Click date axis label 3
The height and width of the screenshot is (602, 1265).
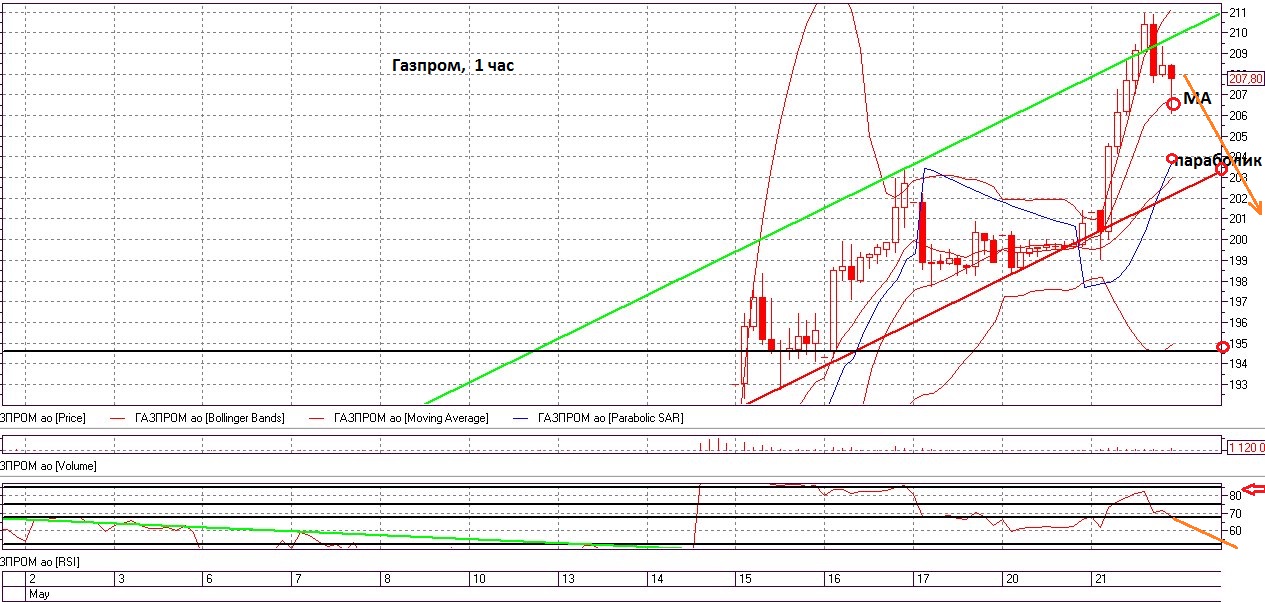point(121,579)
